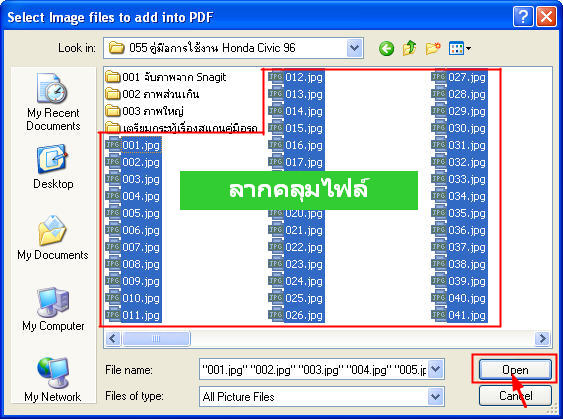Viewport: 563px width, 419px height.
Task: Select file 023.jpg
Action: 296,264
